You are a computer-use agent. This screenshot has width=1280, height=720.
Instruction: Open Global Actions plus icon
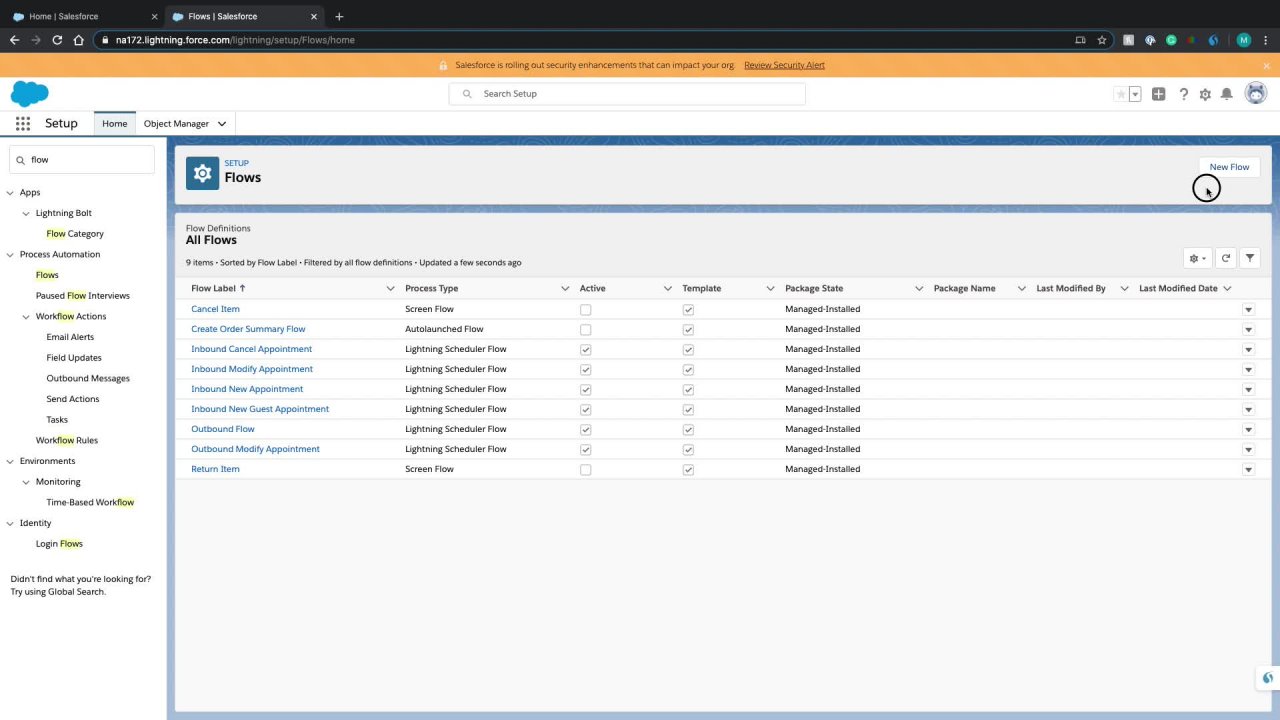[x=1158, y=94]
